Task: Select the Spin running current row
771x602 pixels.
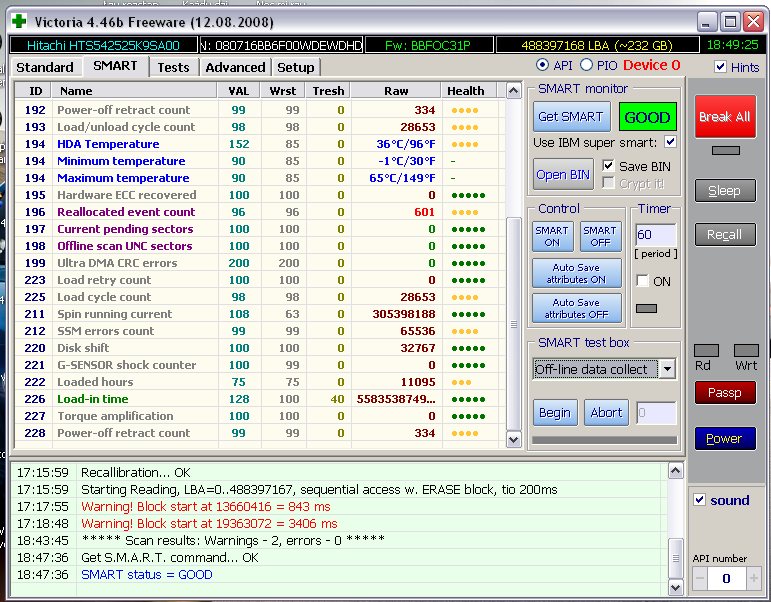Action: [260, 314]
